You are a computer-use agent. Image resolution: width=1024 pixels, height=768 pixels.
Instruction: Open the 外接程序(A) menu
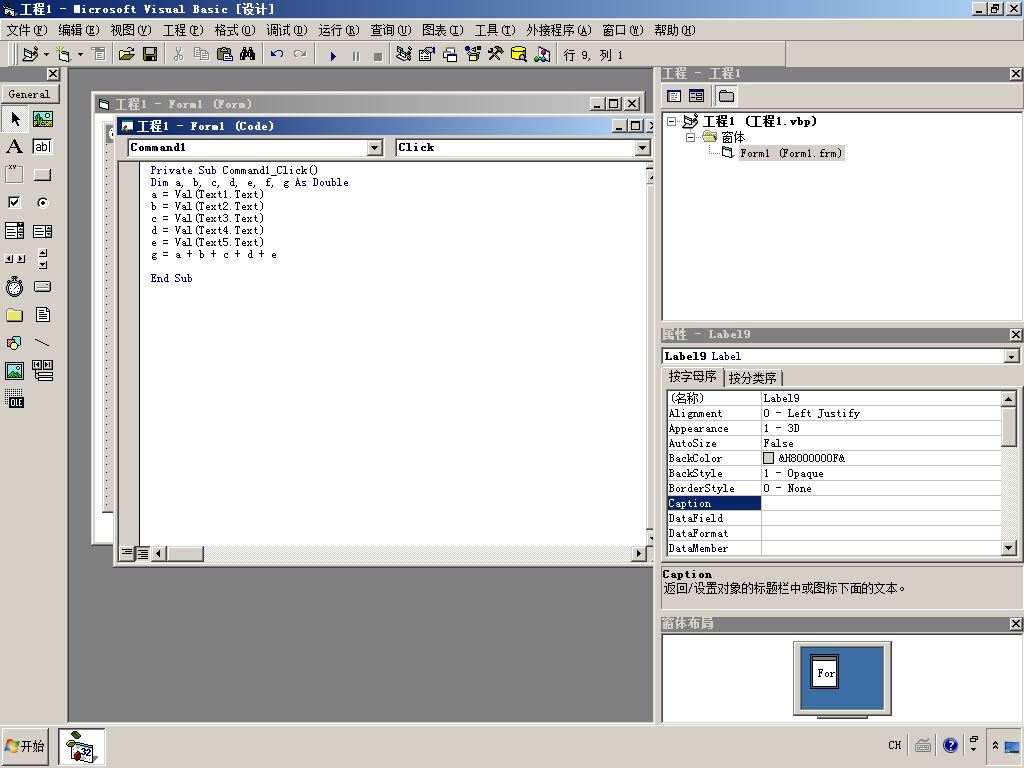click(x=559, y=30)
